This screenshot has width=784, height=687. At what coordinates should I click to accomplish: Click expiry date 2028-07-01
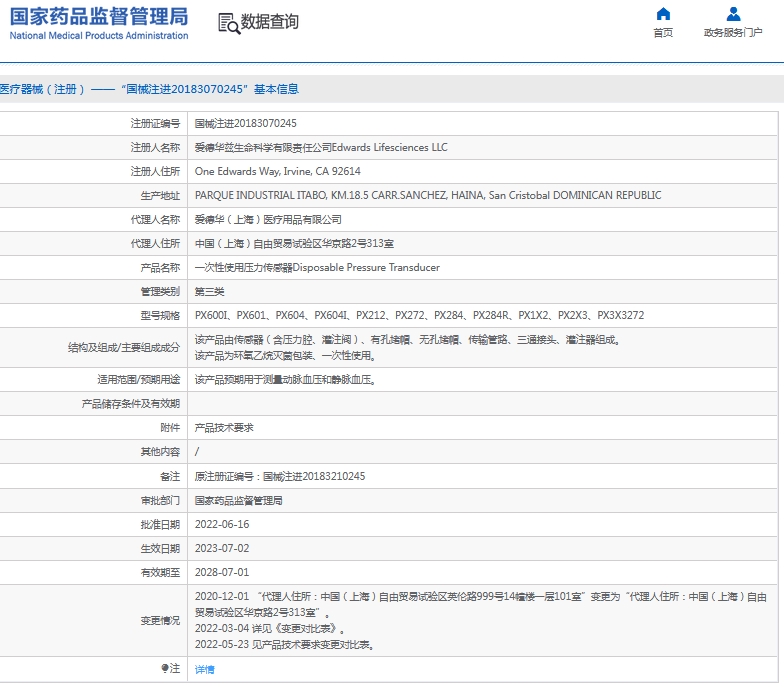tap(222, 572)
